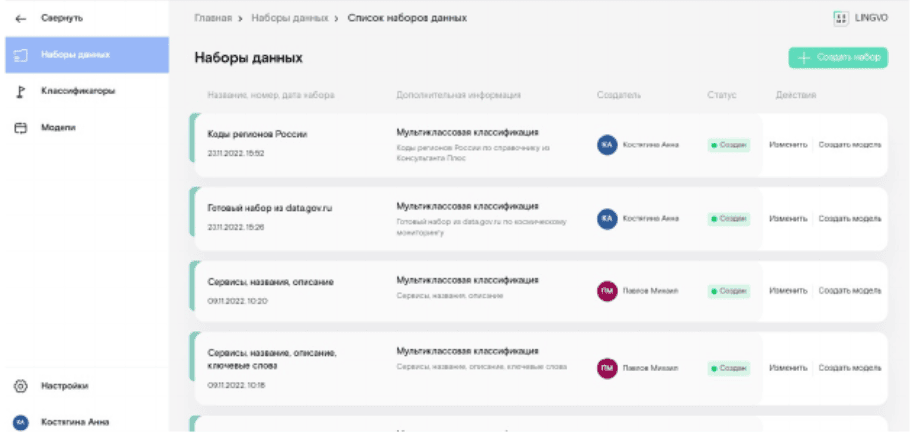Click Изменить for Коды регионов России

[787, 144]
